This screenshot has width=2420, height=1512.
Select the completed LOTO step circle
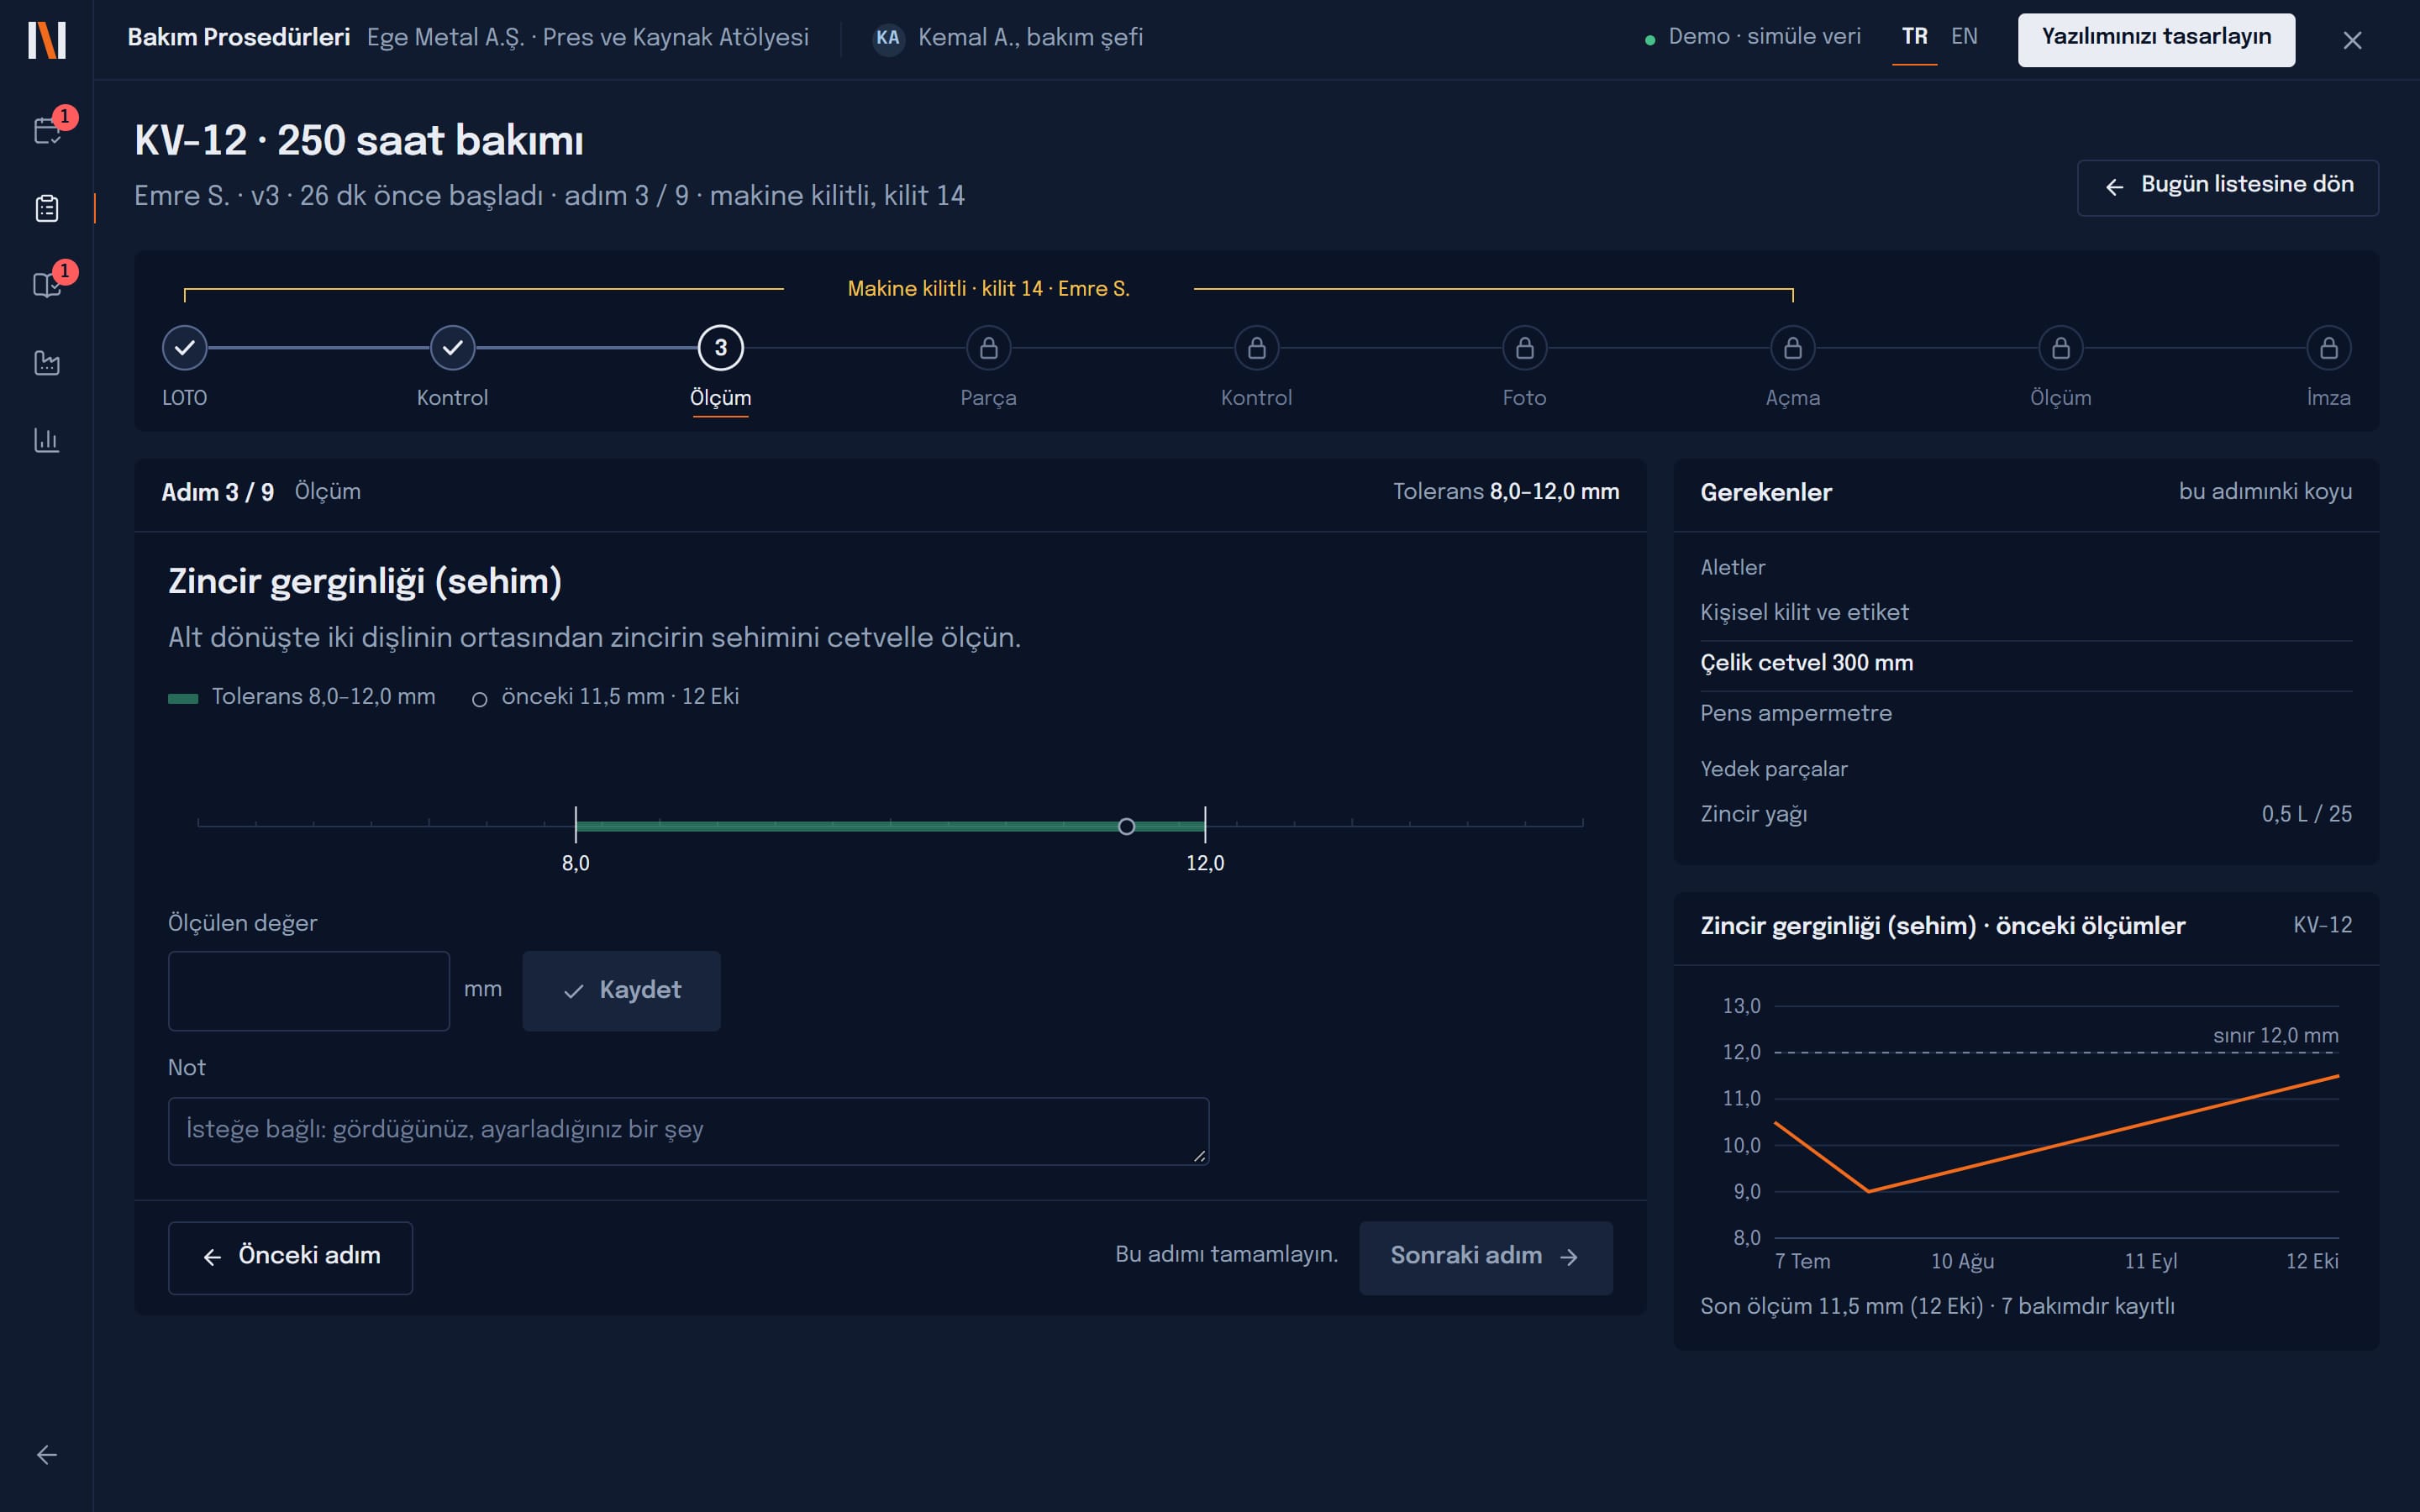pyautogui.click(x=185, y=348)
